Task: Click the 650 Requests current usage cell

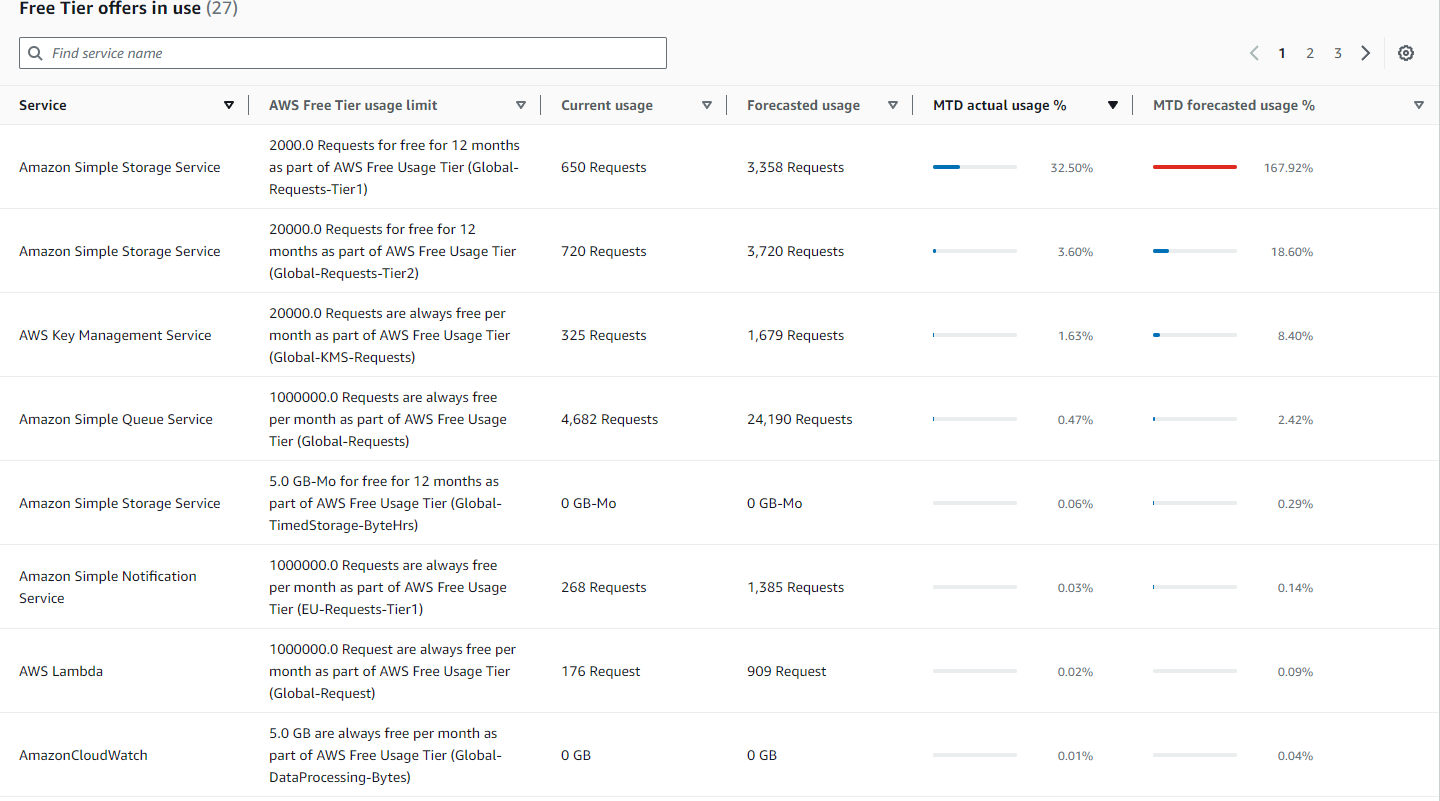Action: click(604, 167)
